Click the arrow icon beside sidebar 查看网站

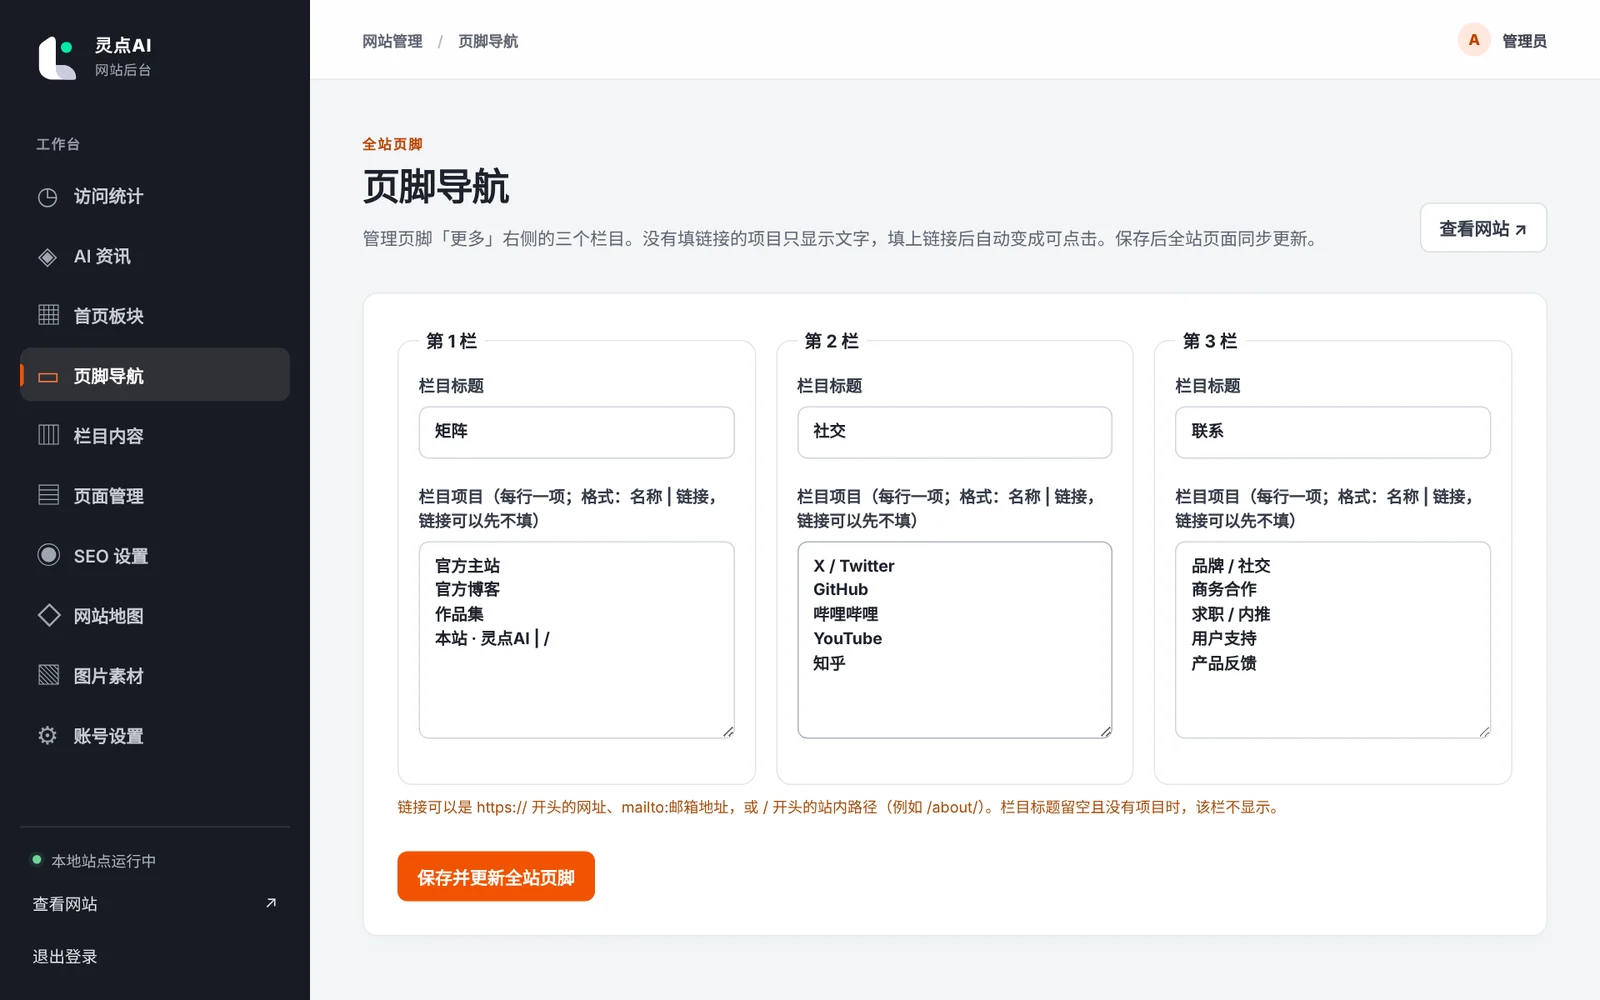tap(271, 903)
